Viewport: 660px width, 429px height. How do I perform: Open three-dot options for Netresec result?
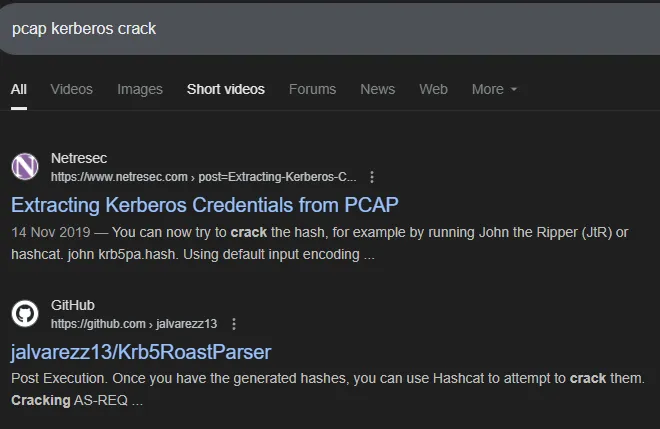point(372,177)
